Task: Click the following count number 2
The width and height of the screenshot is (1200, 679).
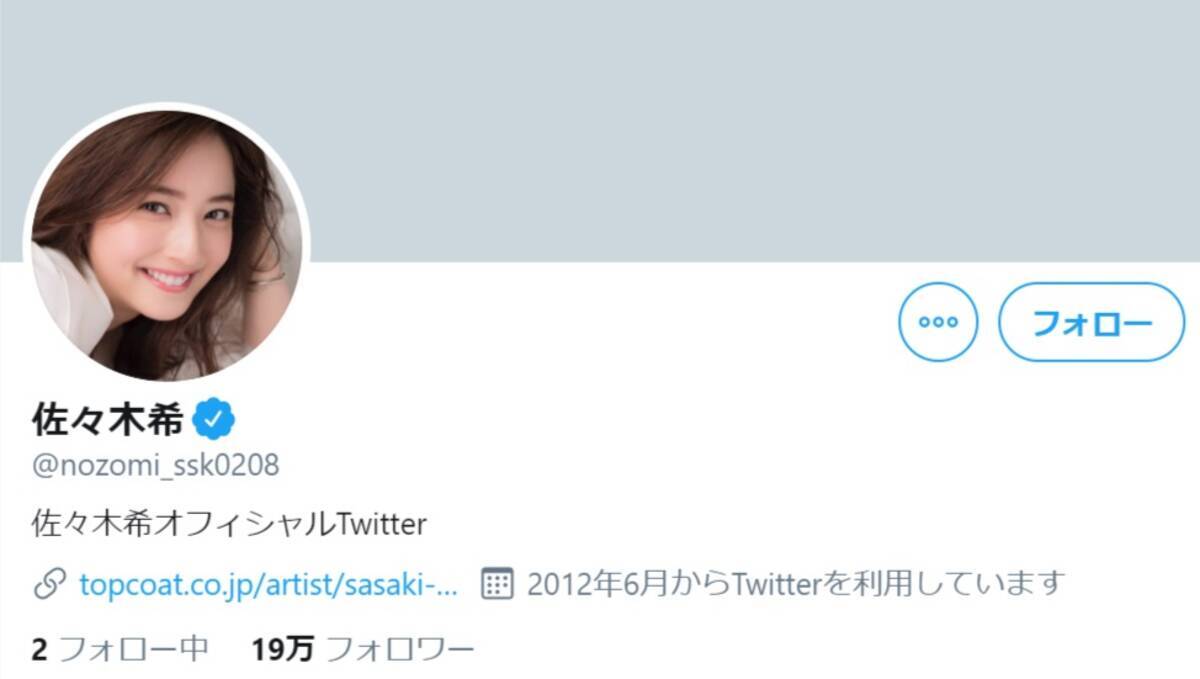Action: [40, 650]
